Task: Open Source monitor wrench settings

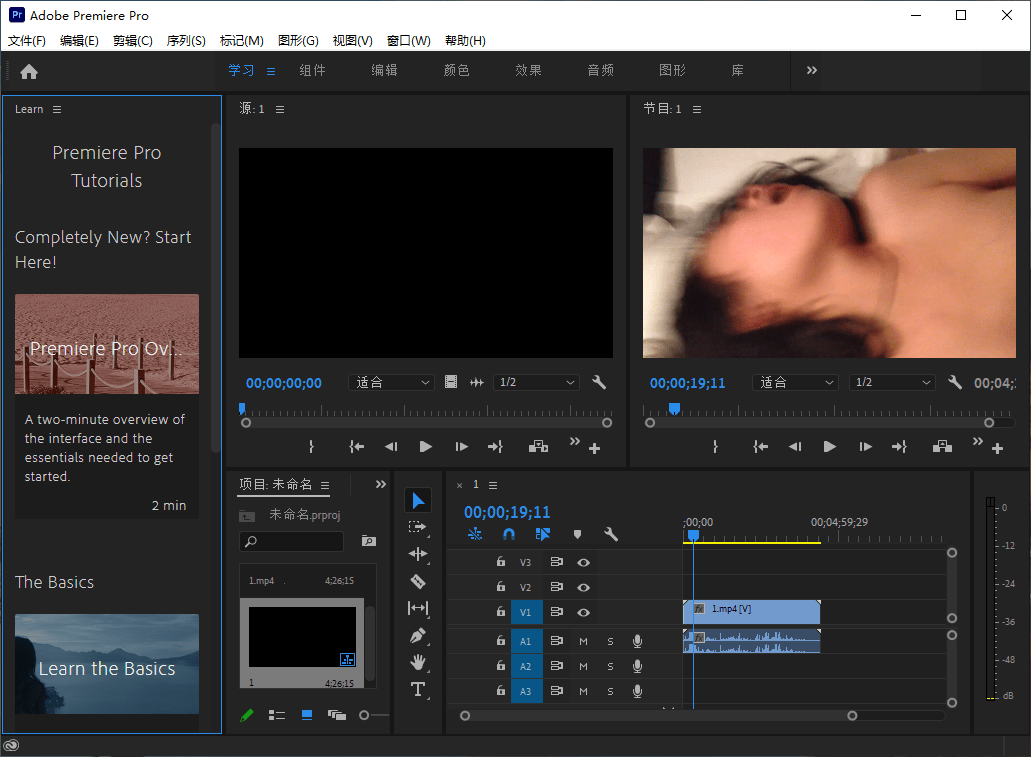Action: [x=598, y=382]
